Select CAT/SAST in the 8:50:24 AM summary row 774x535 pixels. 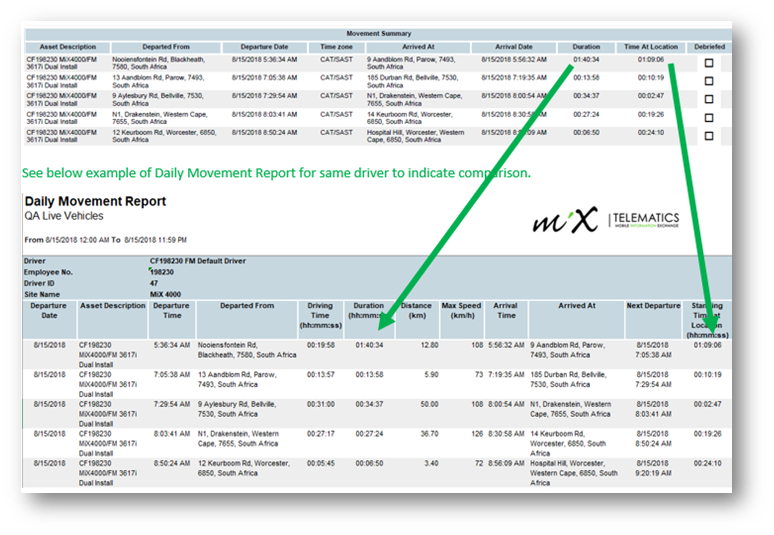point(336,132)
